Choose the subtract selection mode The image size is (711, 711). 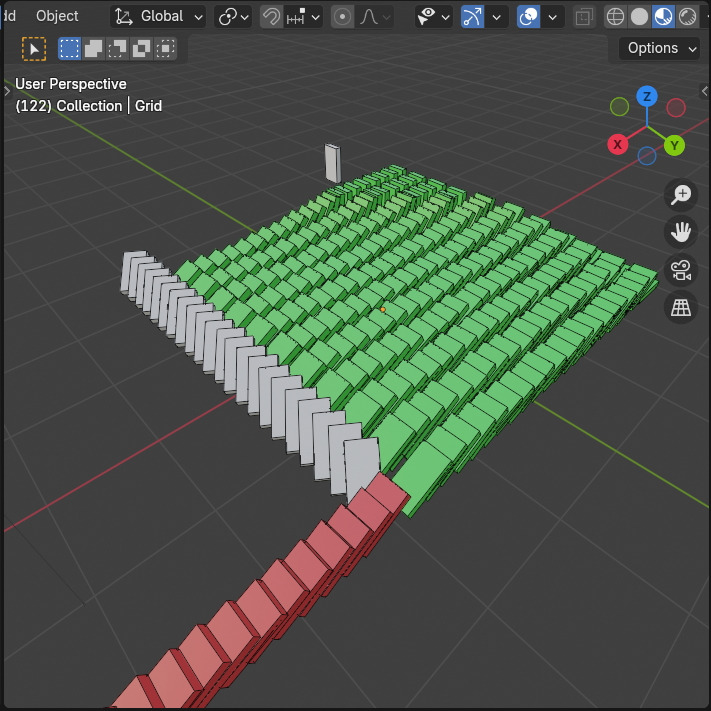tap(117, 49)
